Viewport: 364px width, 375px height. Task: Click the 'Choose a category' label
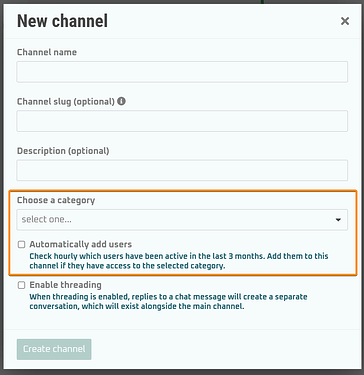(56, 200)
